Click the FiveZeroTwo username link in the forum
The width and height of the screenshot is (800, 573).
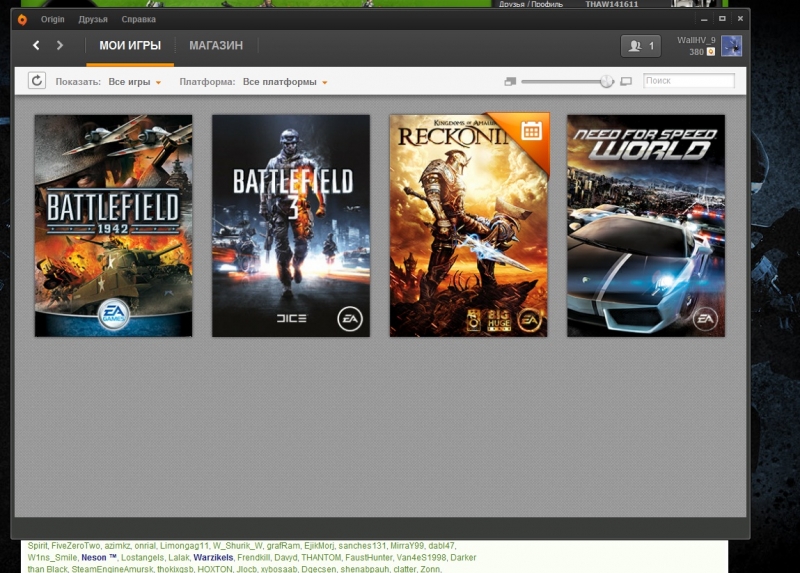pos(76,546)
